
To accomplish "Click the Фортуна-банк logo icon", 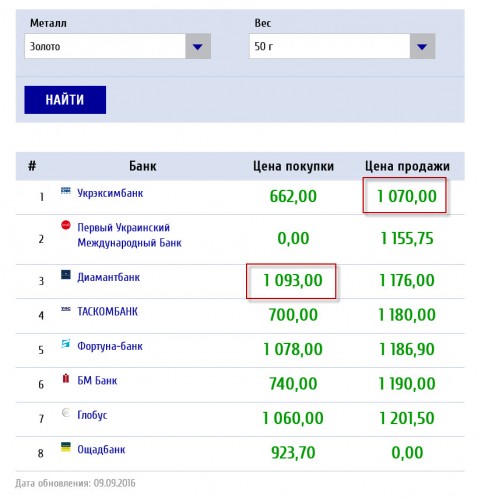I will (66, 343).
